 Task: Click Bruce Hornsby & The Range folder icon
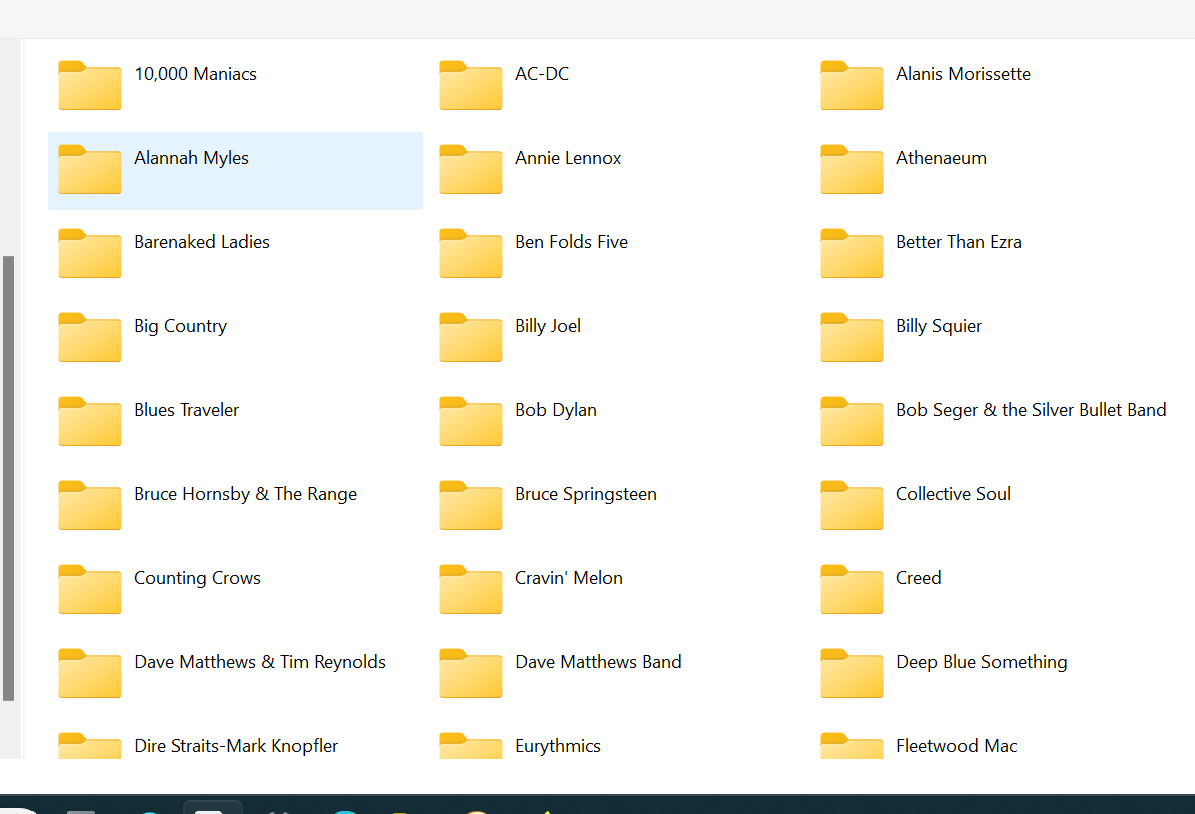tap(90, 505)
